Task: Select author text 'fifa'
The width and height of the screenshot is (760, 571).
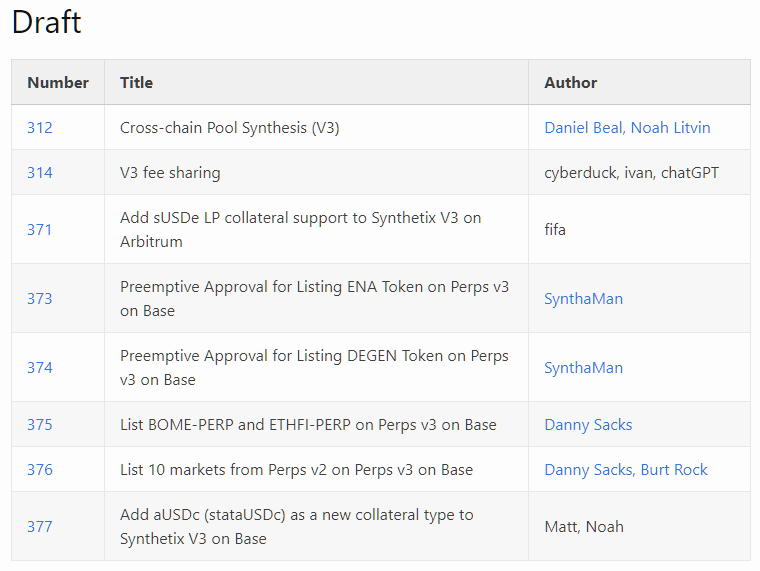Action: (555, 229)
